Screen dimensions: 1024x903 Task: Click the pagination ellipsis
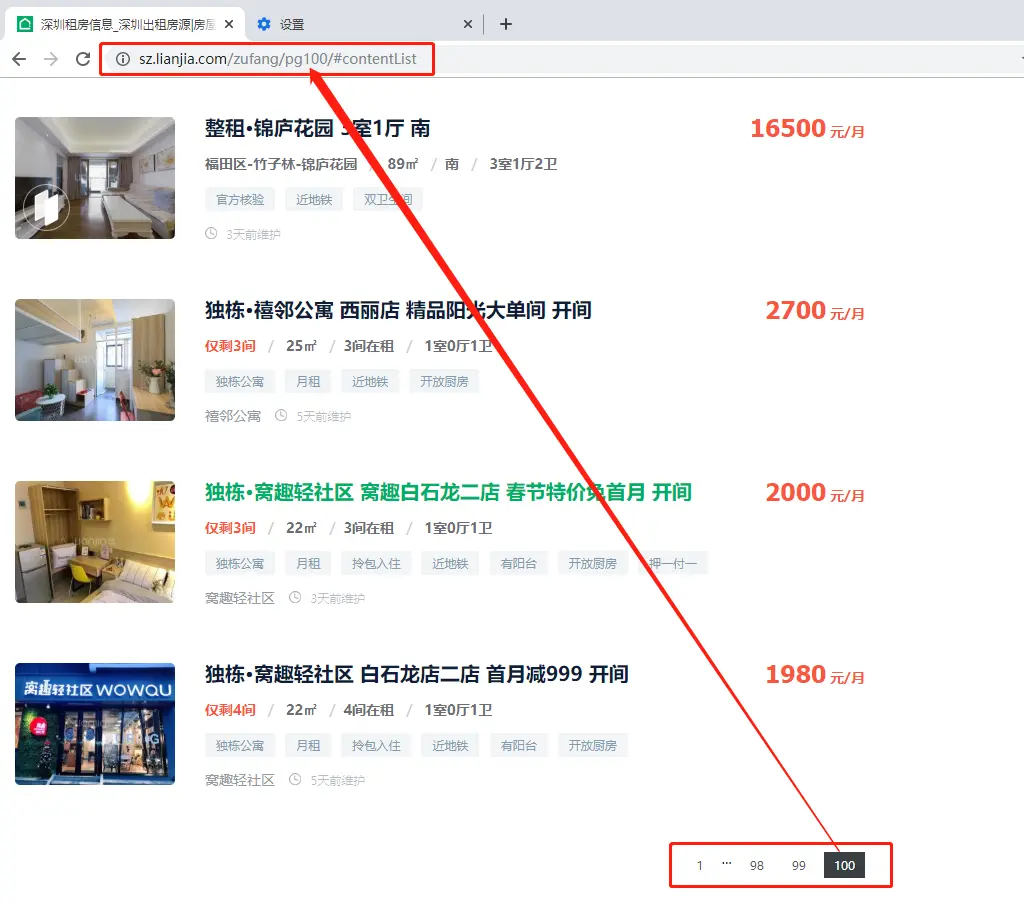pyautogui.click(x=726, y=864)
